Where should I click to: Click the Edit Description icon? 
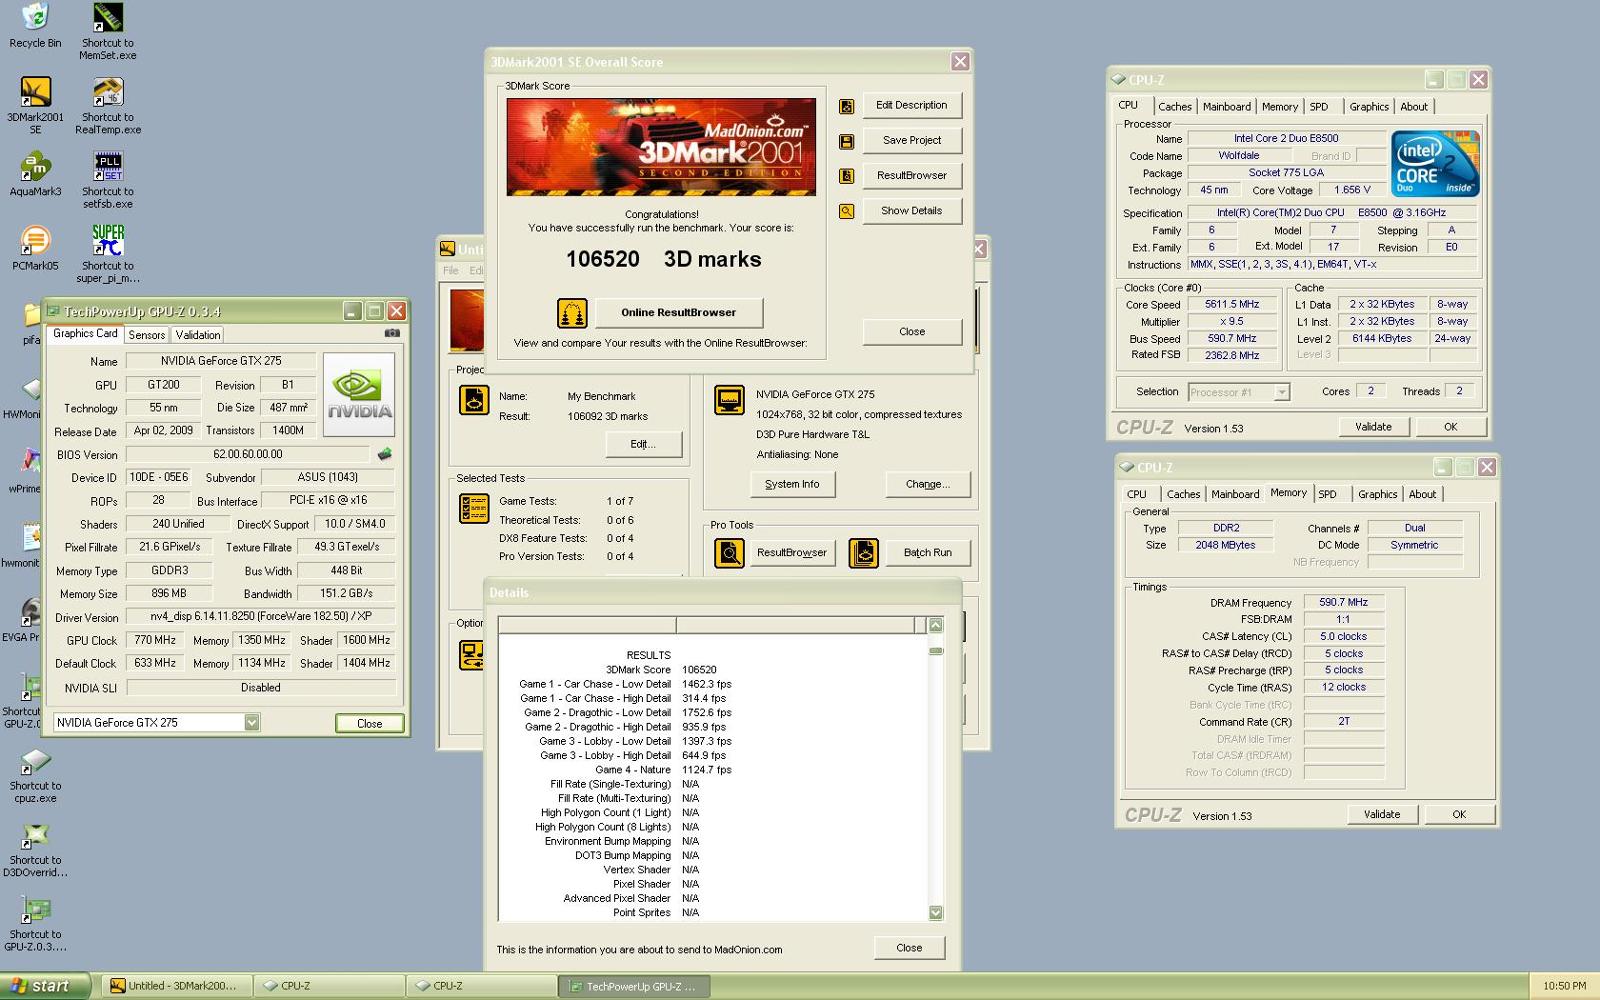tap(846, 106)
